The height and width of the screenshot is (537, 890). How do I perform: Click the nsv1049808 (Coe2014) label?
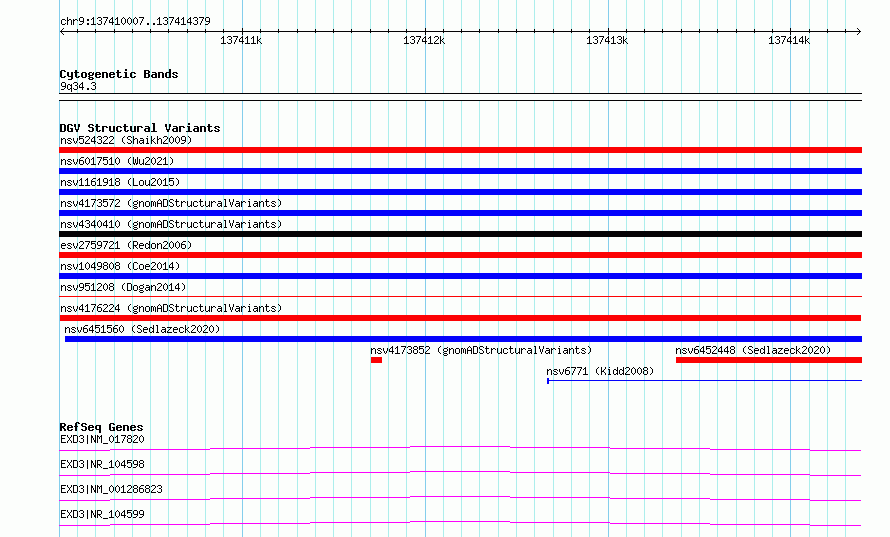pos(120,266)
